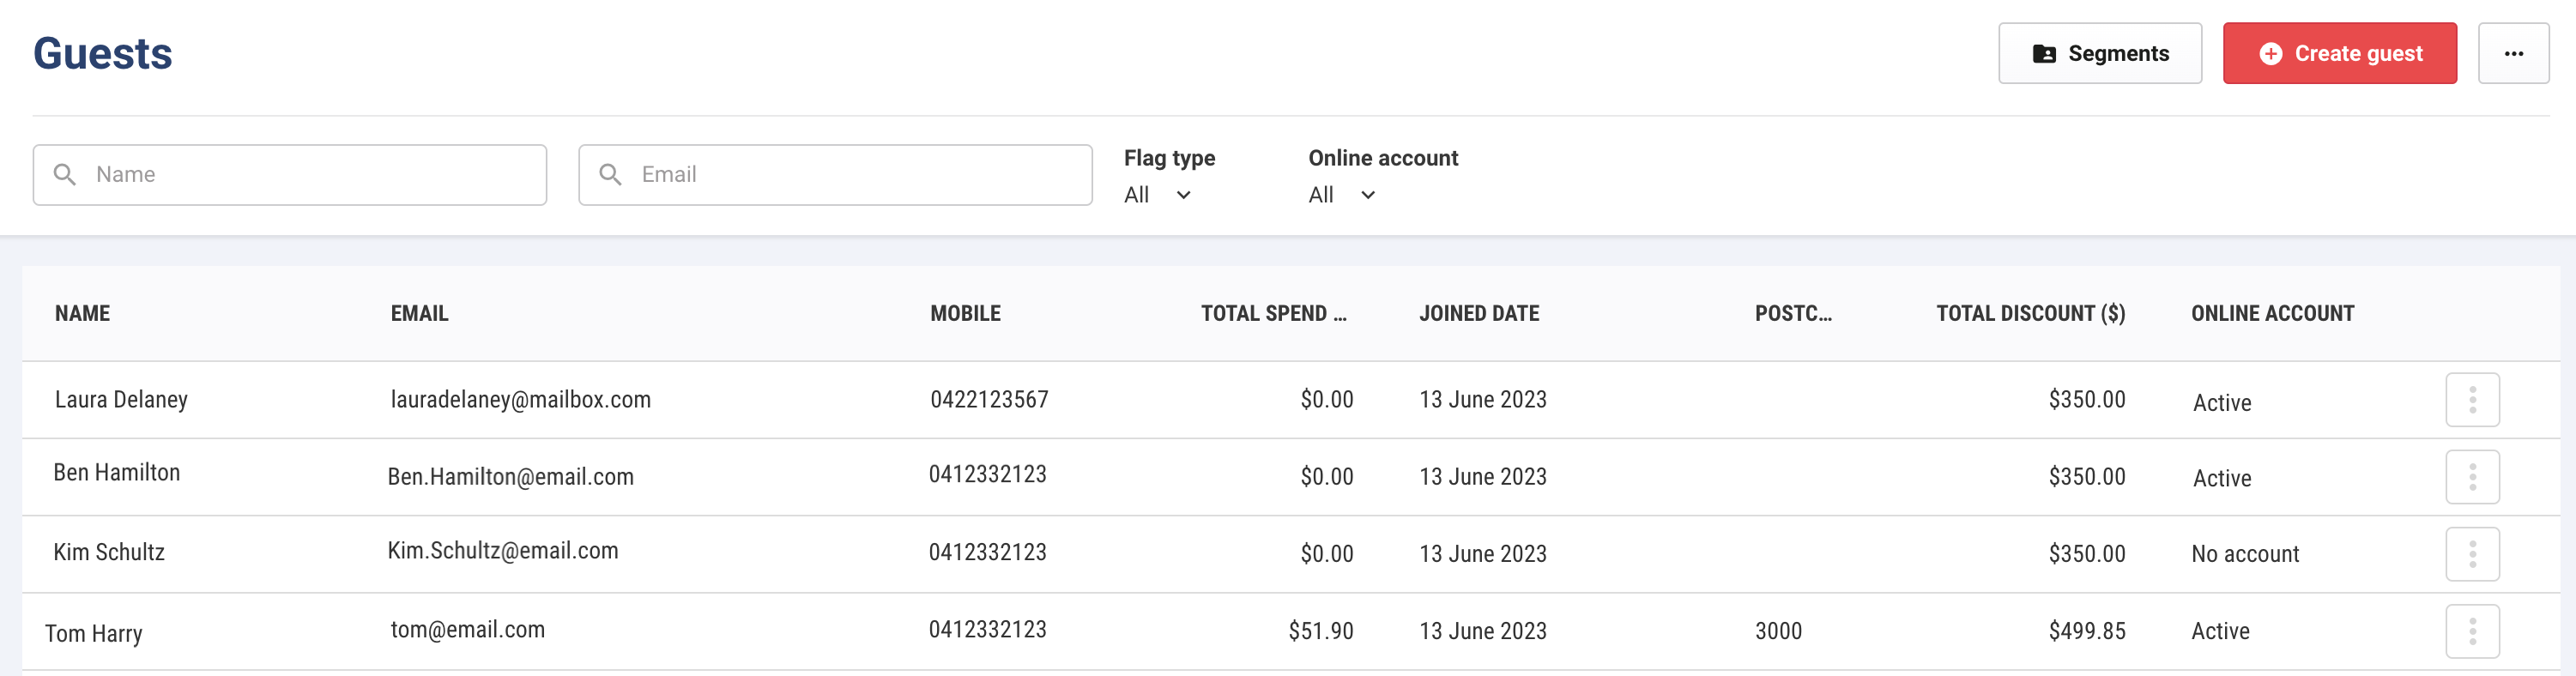Click the Guests page heading
This screenshot has height=676, width=2576.
click(103, 54)
